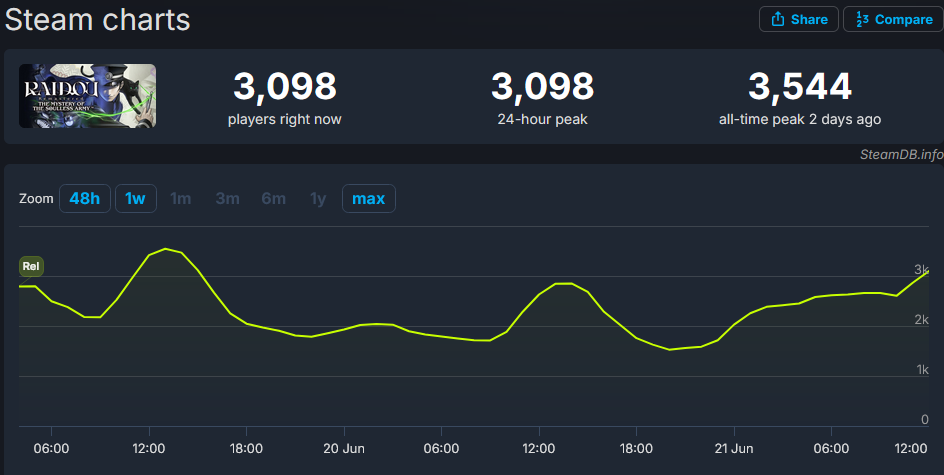Choose the 3m zoom option
This screenshot has height=475, width=944.
click(228, 199)
